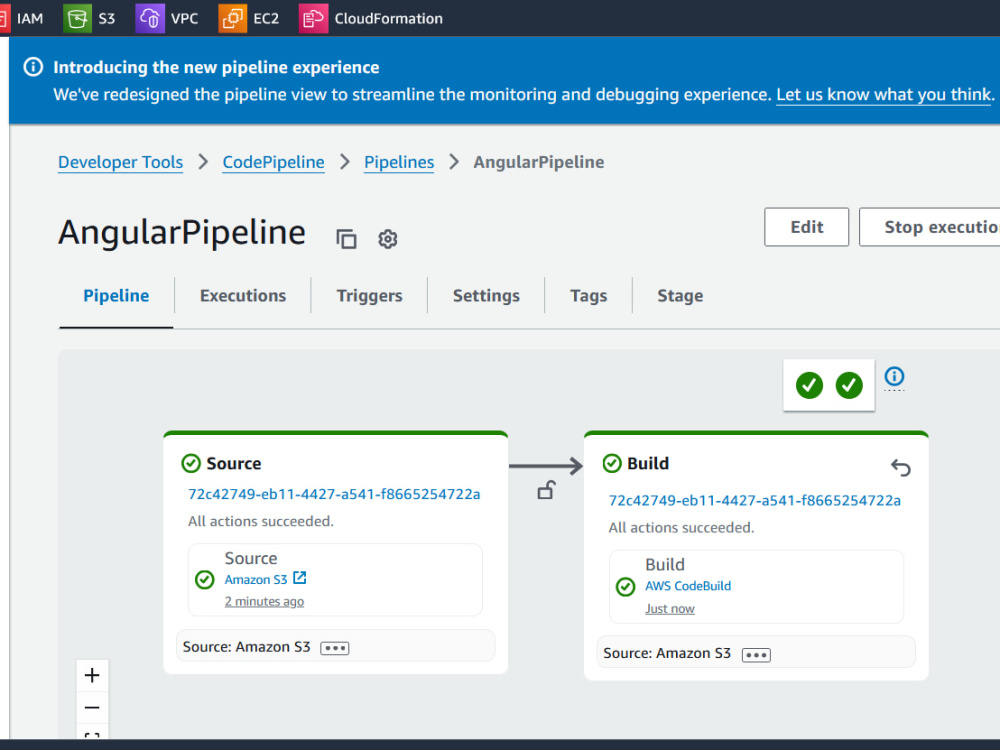Screen dimensions: 1000x750
Task: Open the Settings tab
Action: [x=486, y=296]
